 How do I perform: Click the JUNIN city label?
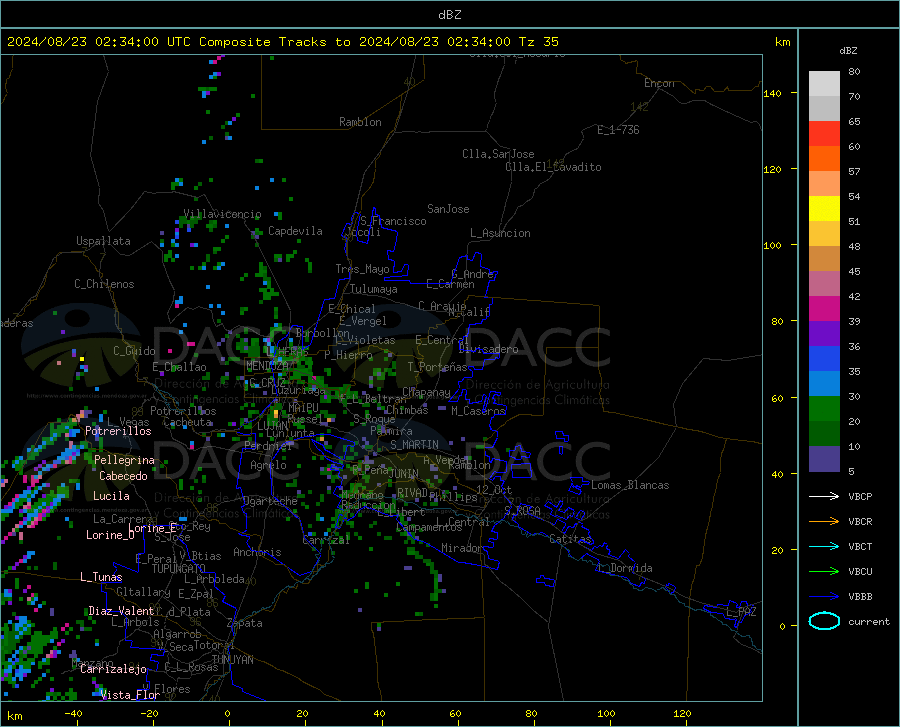[404, 474]
